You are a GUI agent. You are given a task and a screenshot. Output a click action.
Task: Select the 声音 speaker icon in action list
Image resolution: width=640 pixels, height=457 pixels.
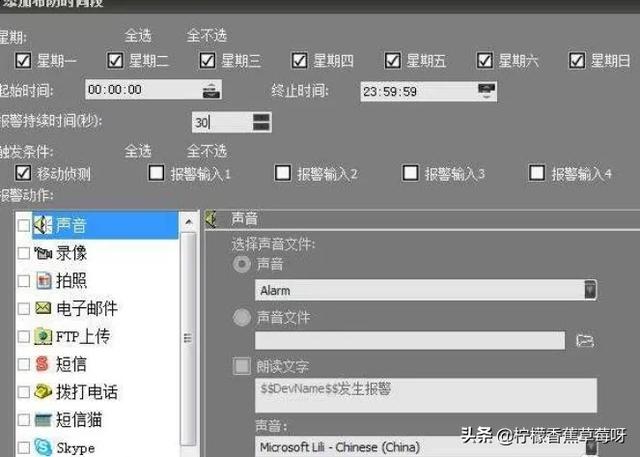tap(43, 225)
